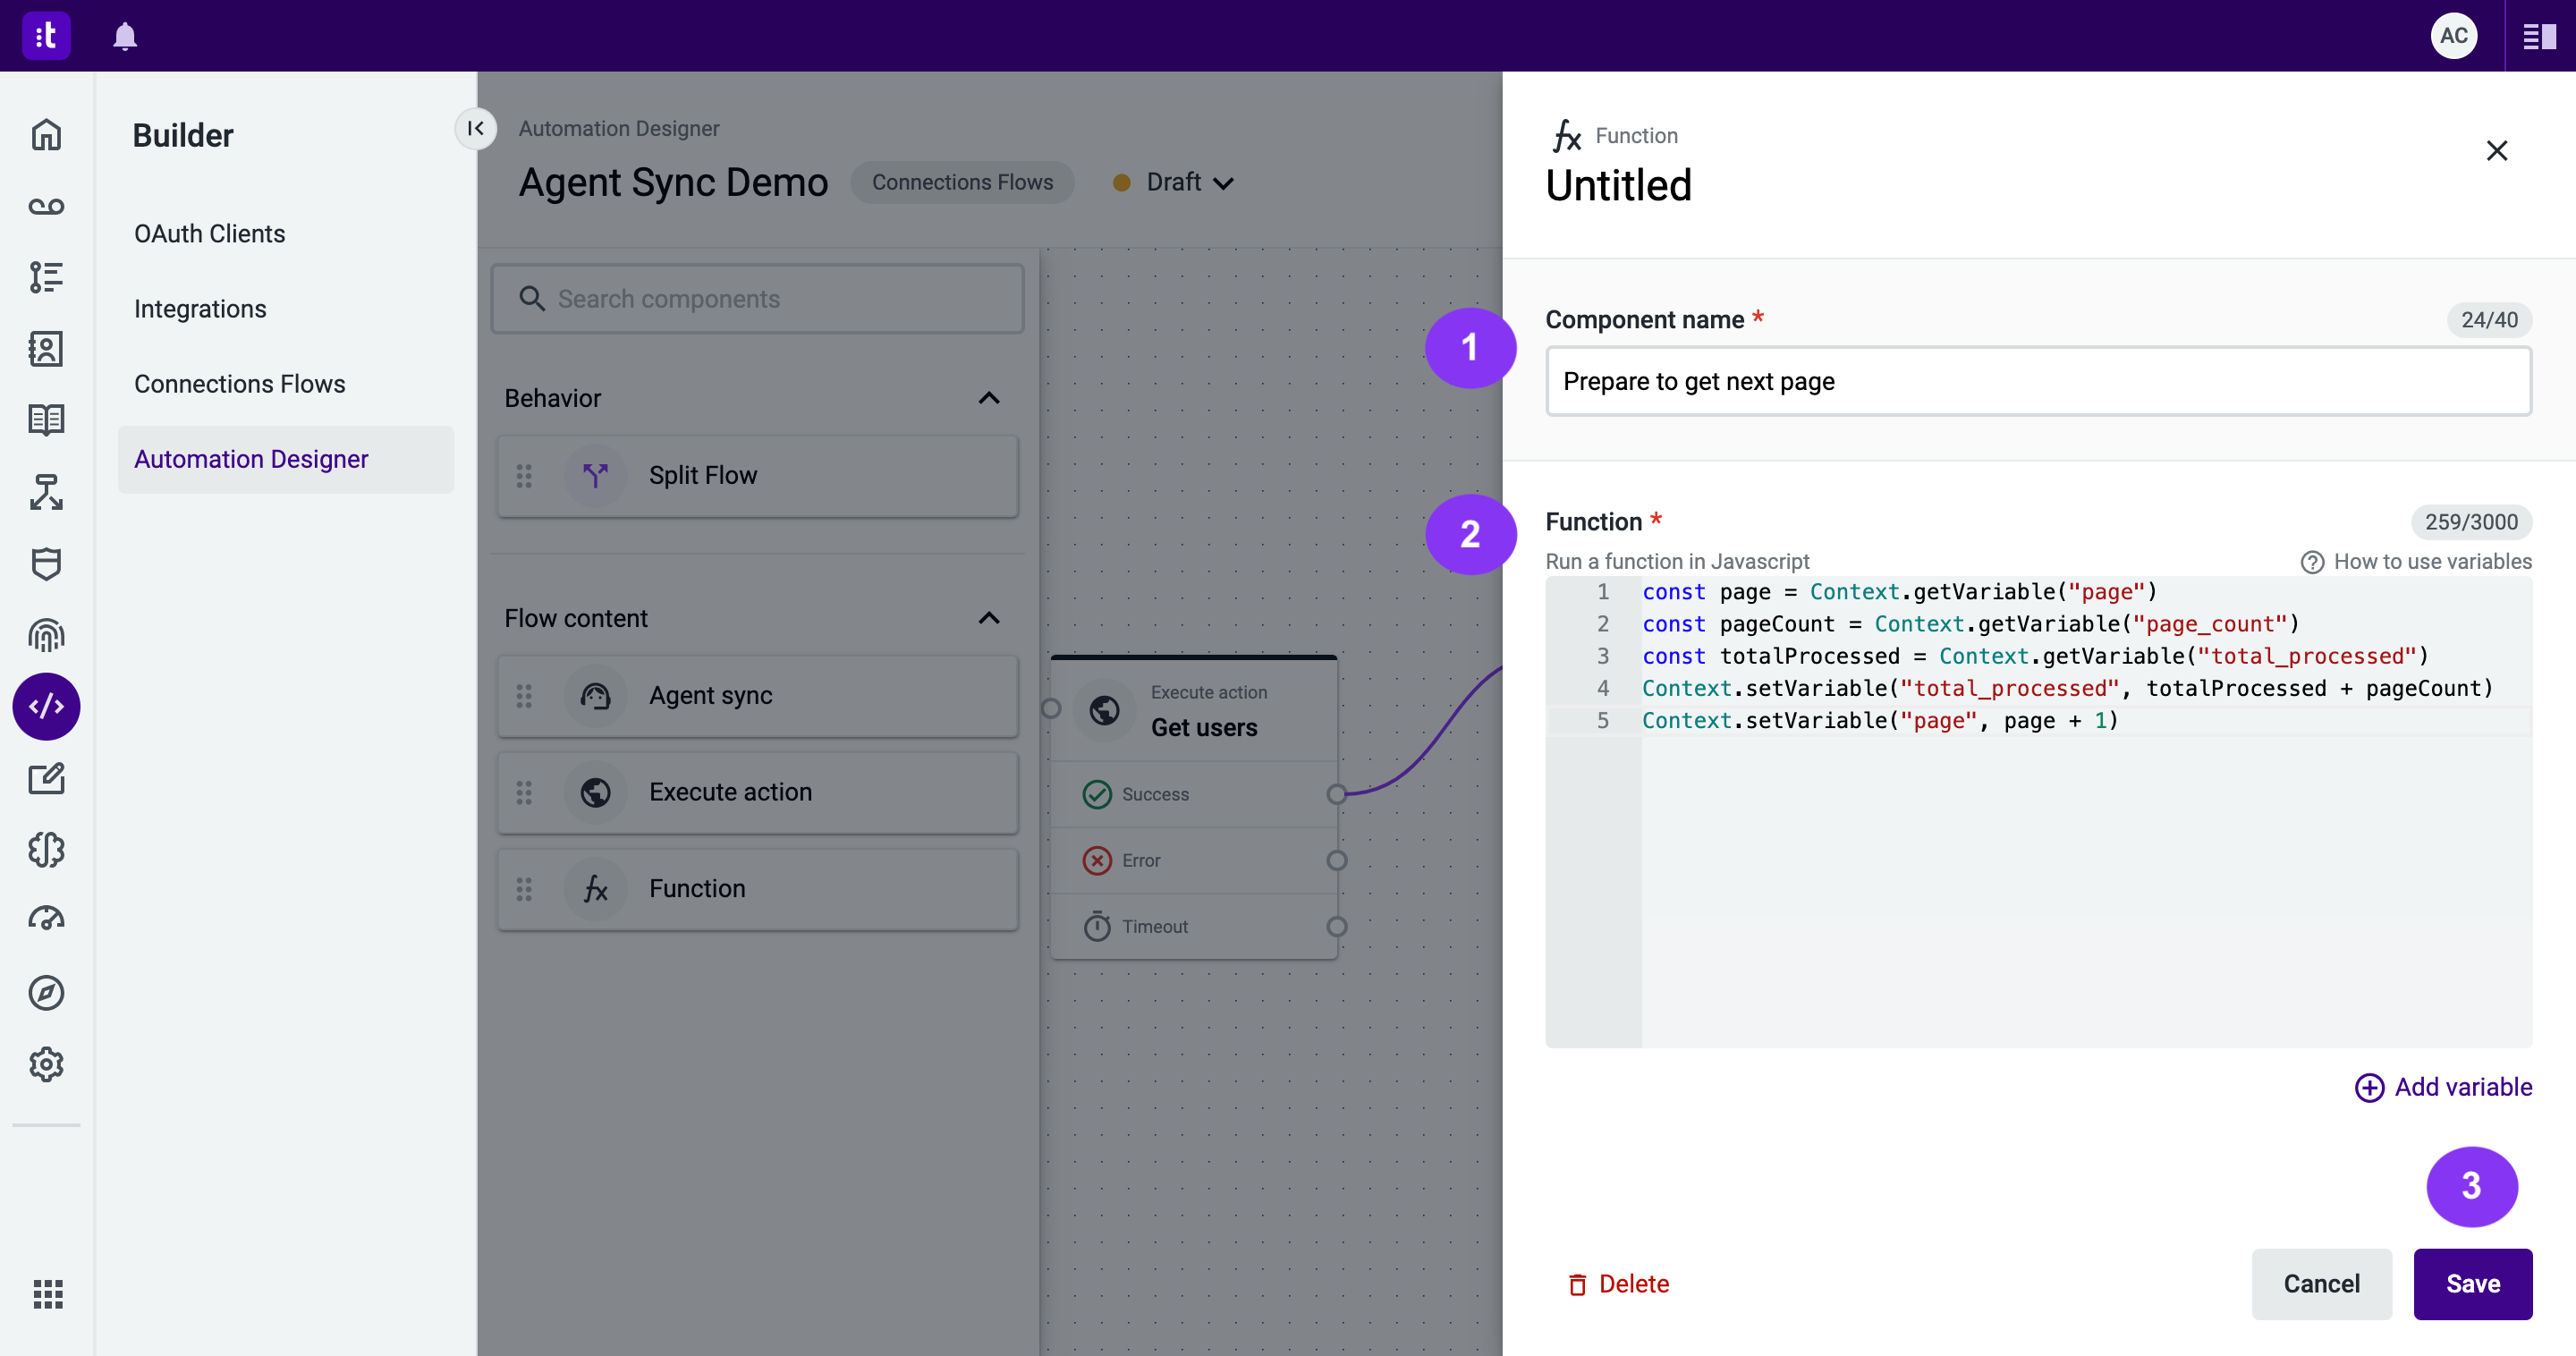Collapse the Behavior section
This screenshot has width=2576, height=1356.
pyautogui.click(x=990, y=397)
